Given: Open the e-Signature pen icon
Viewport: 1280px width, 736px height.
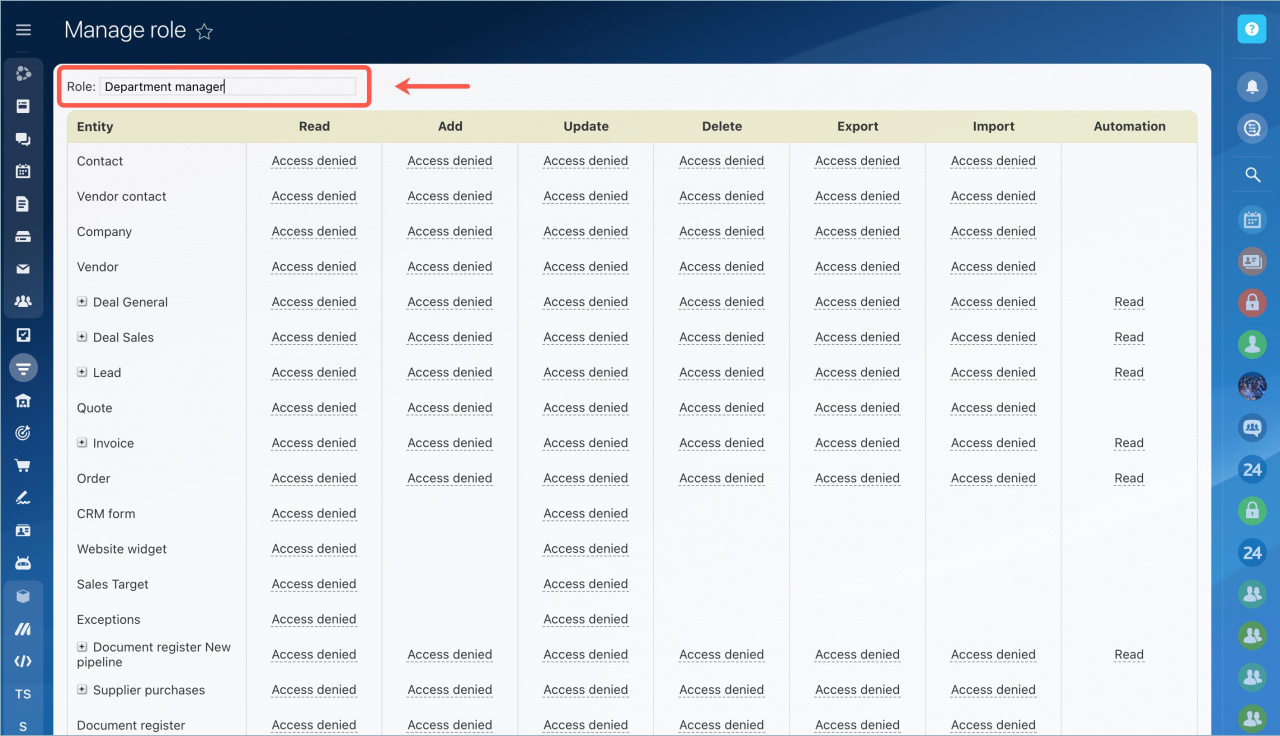Looking at the screenshot, I should click(23, 497).
